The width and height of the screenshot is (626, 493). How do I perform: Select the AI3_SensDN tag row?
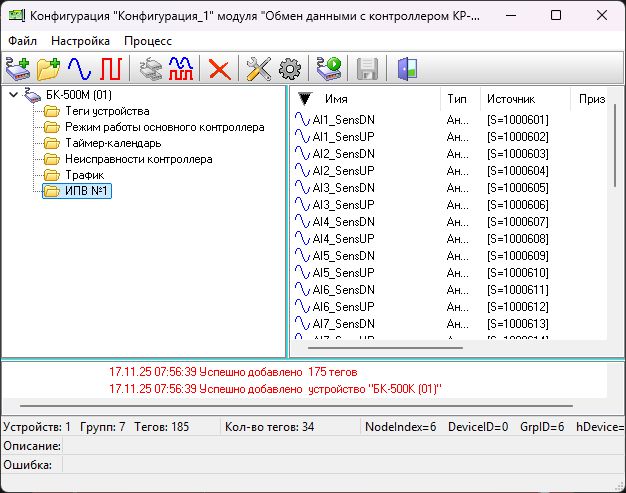pos(343,188)
